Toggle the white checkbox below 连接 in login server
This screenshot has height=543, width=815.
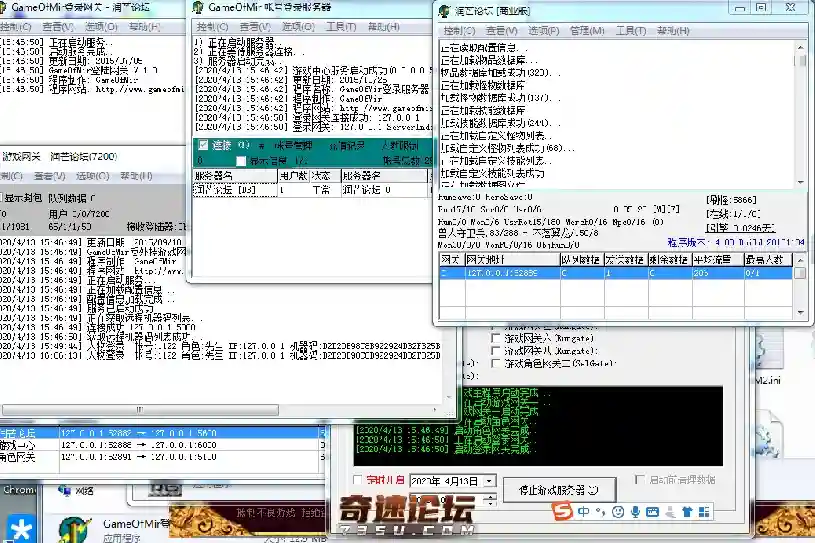[241, 161]
